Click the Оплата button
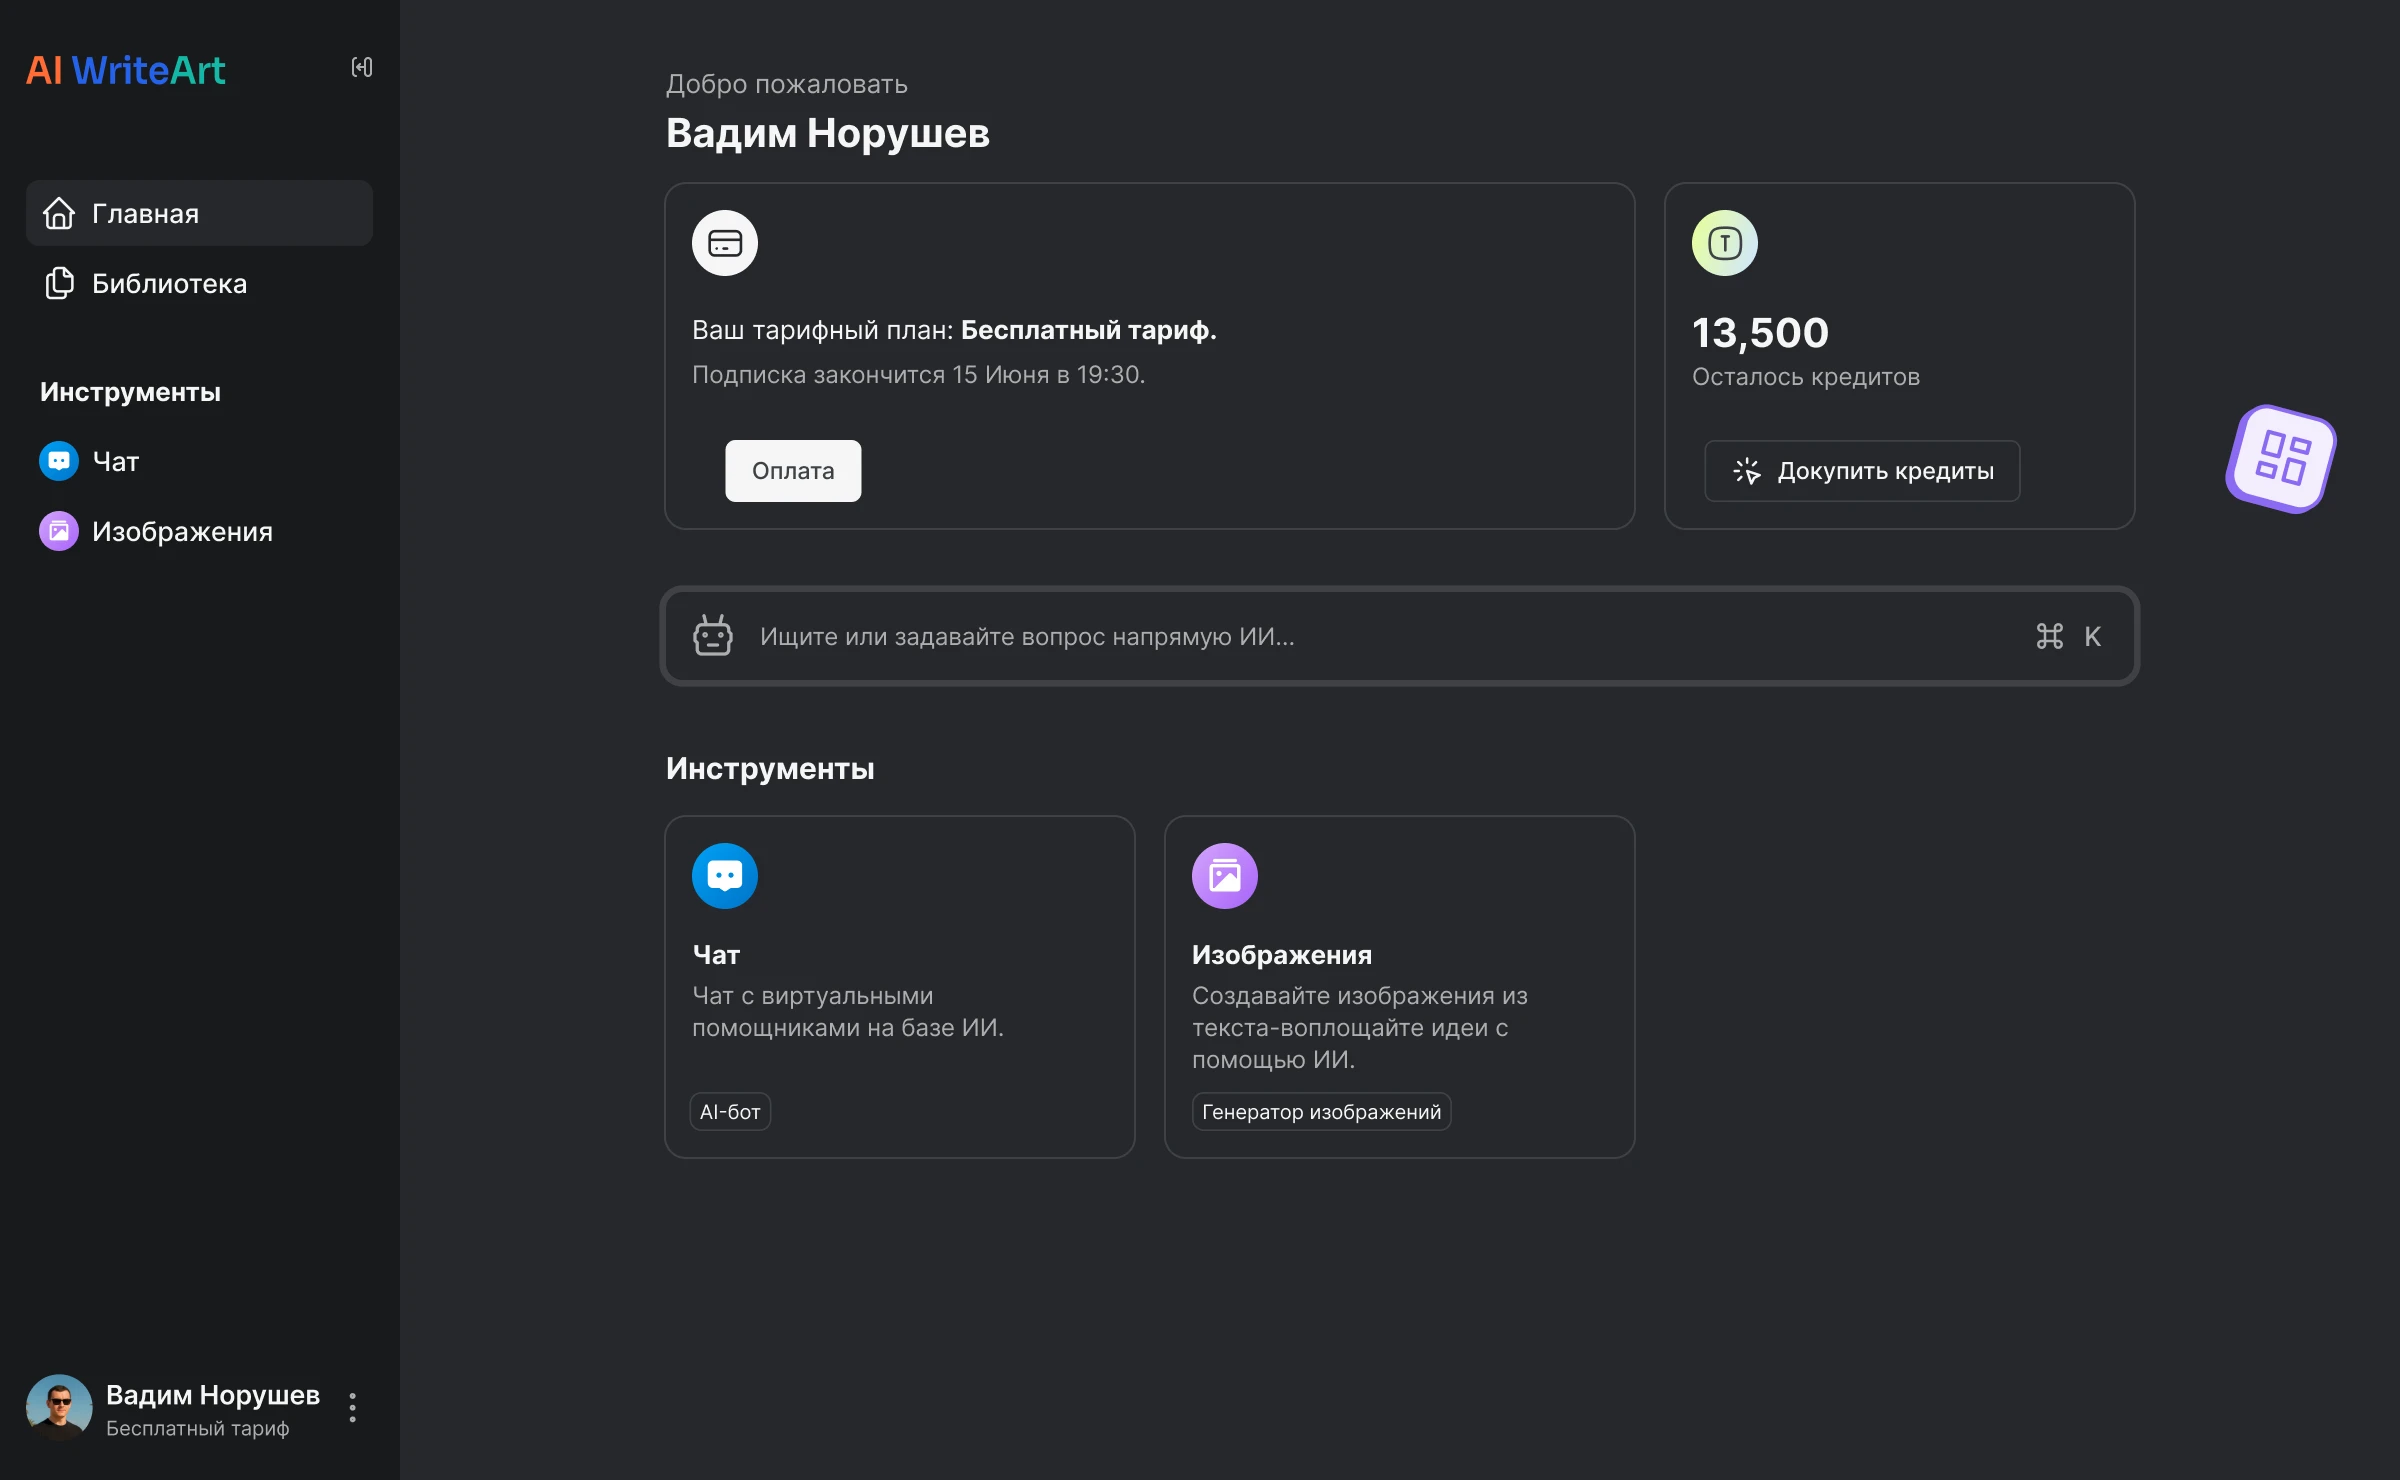The image size is (2400, 1480). [x=793, y=471]
